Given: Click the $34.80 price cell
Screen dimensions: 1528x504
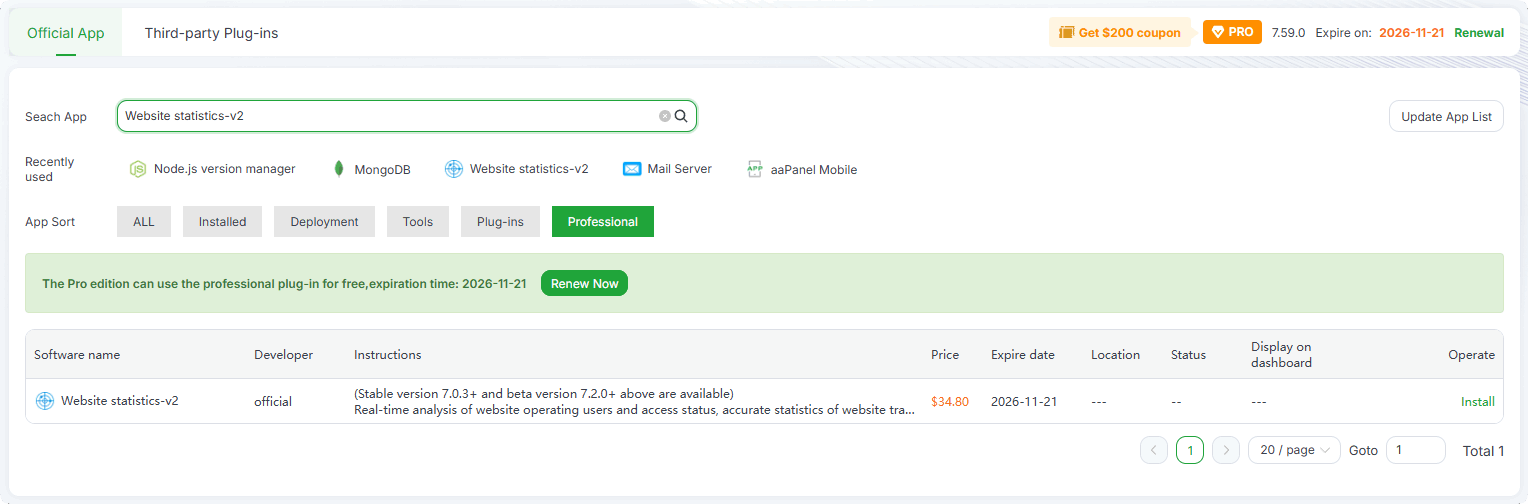Looking at the screenshot, I should (x=950, y=402).
